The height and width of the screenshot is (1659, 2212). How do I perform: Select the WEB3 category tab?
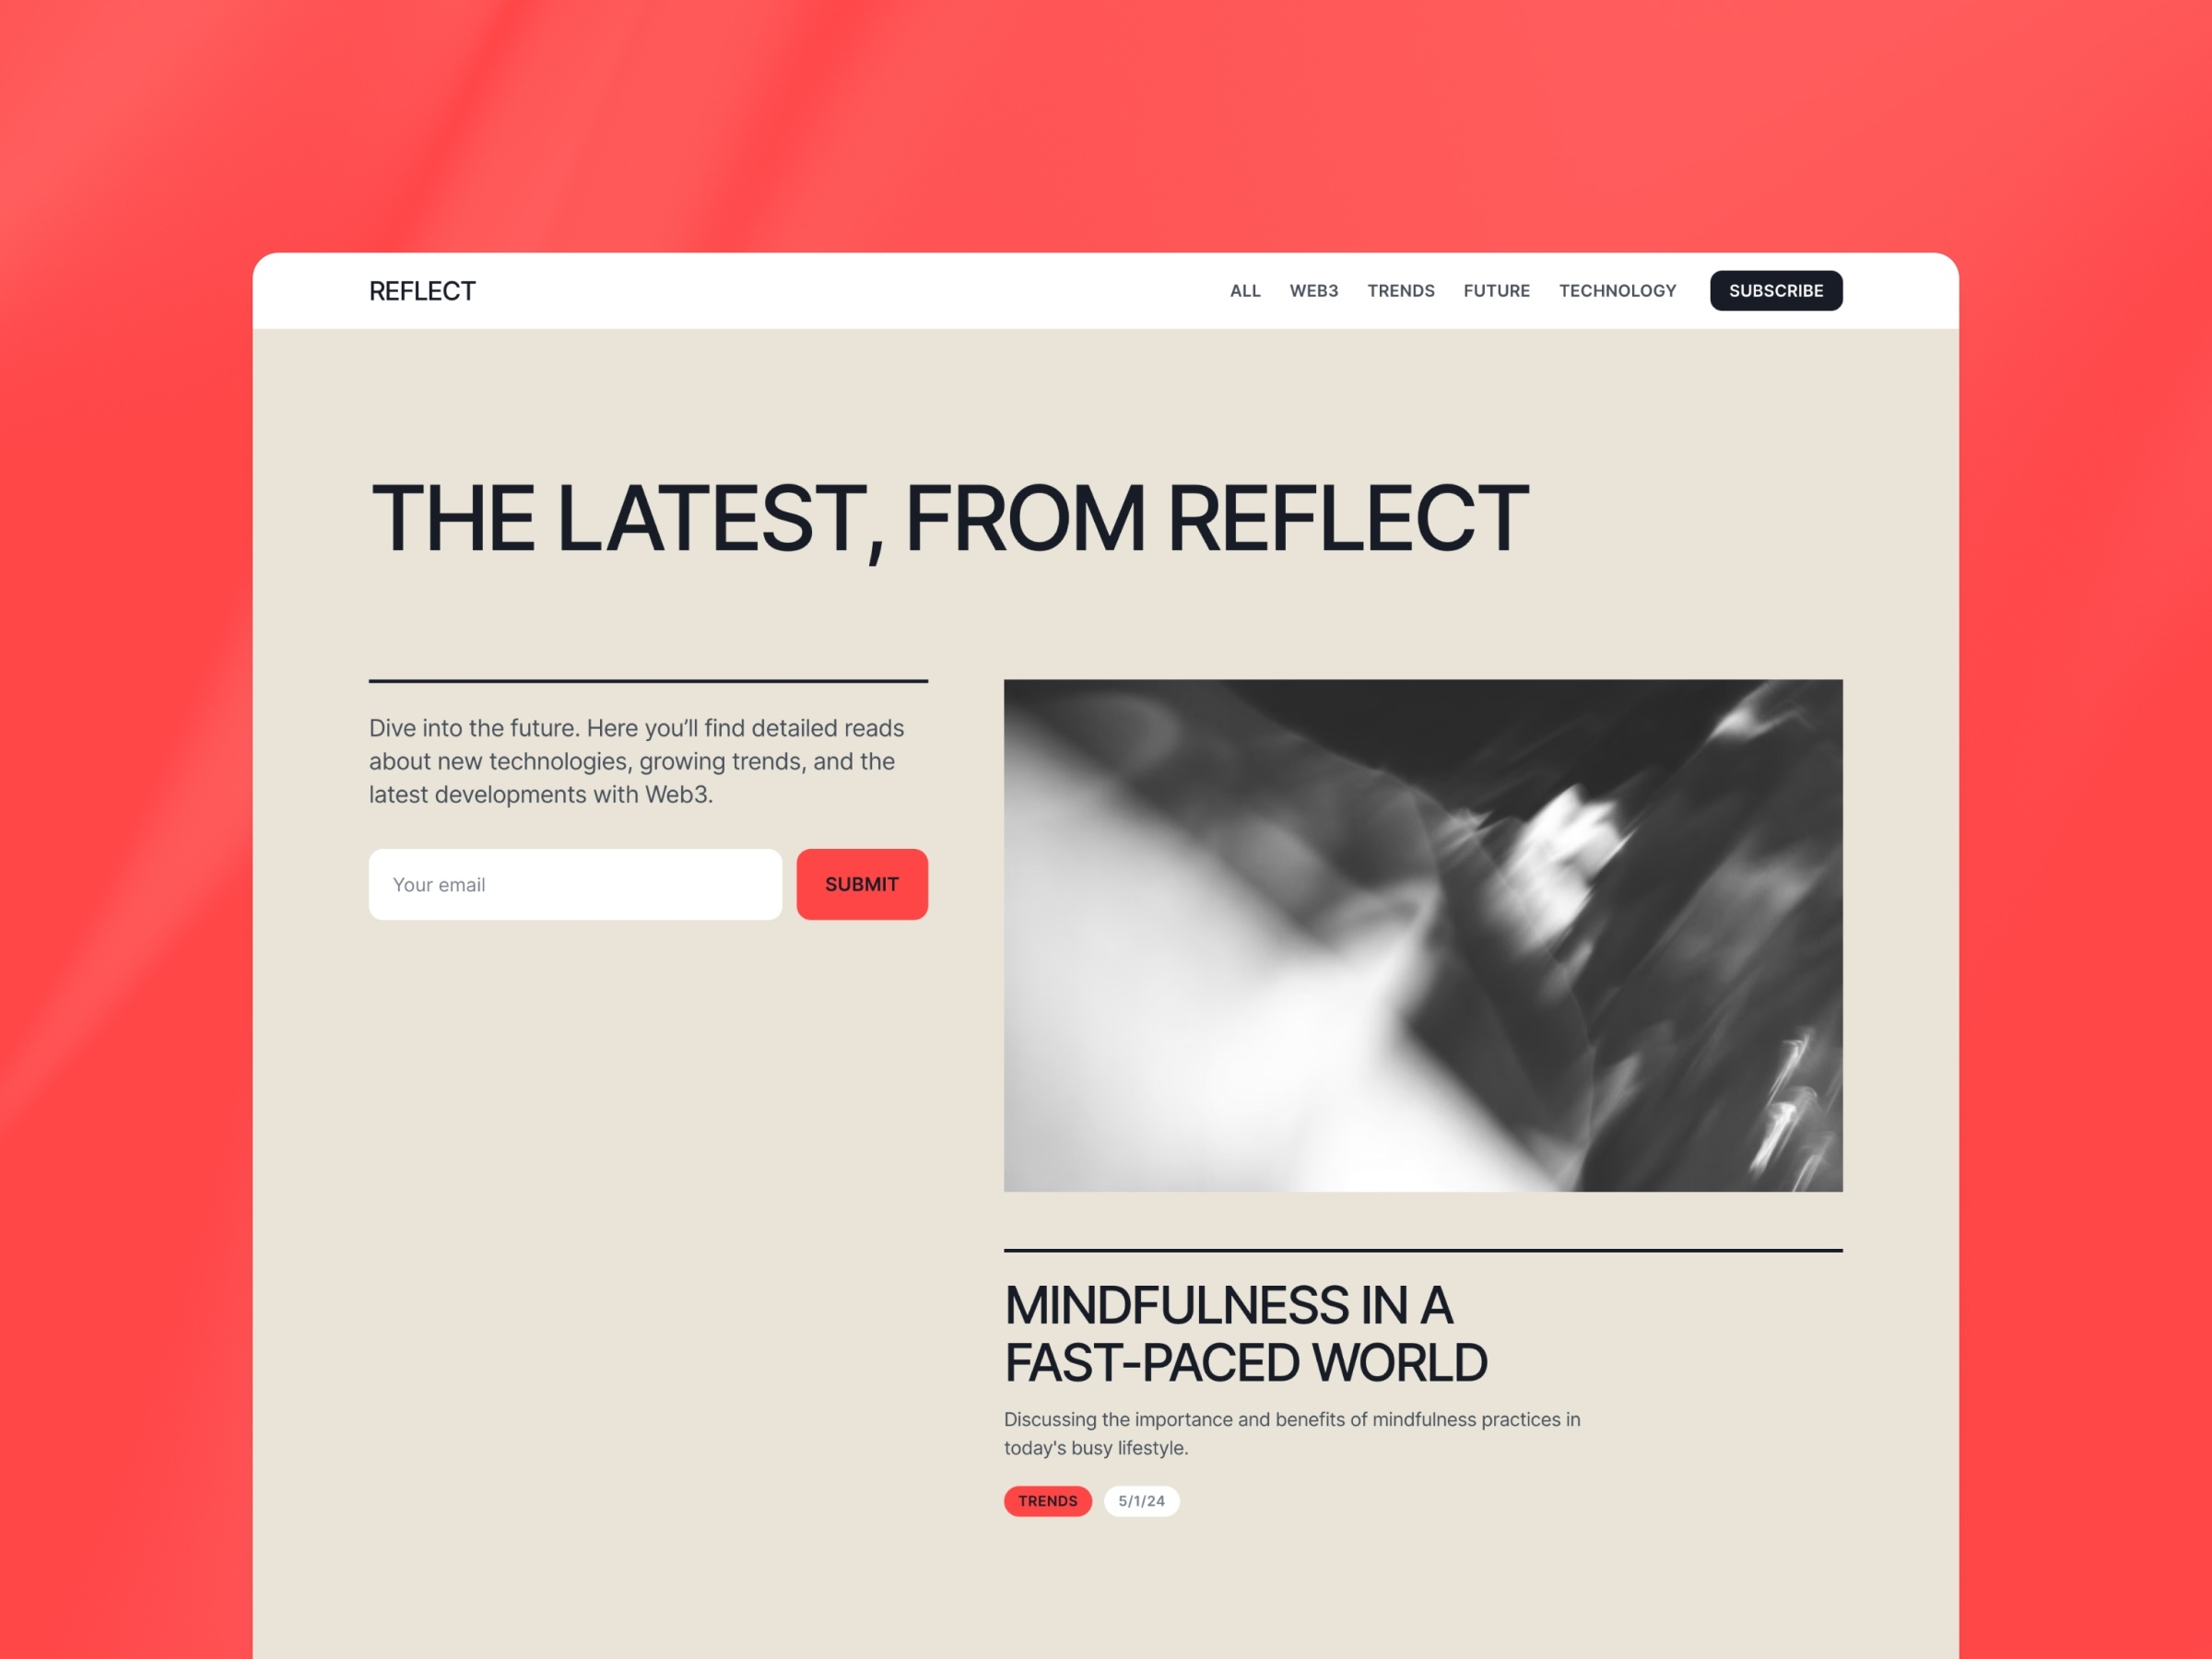click(x=1310, y=291)
